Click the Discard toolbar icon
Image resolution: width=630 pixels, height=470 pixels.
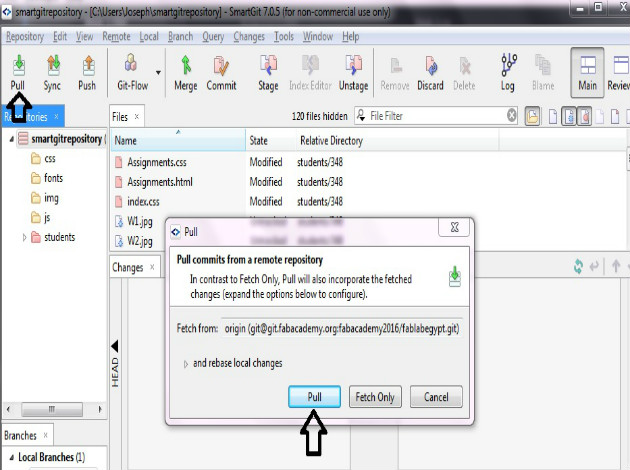pos(430,72)
